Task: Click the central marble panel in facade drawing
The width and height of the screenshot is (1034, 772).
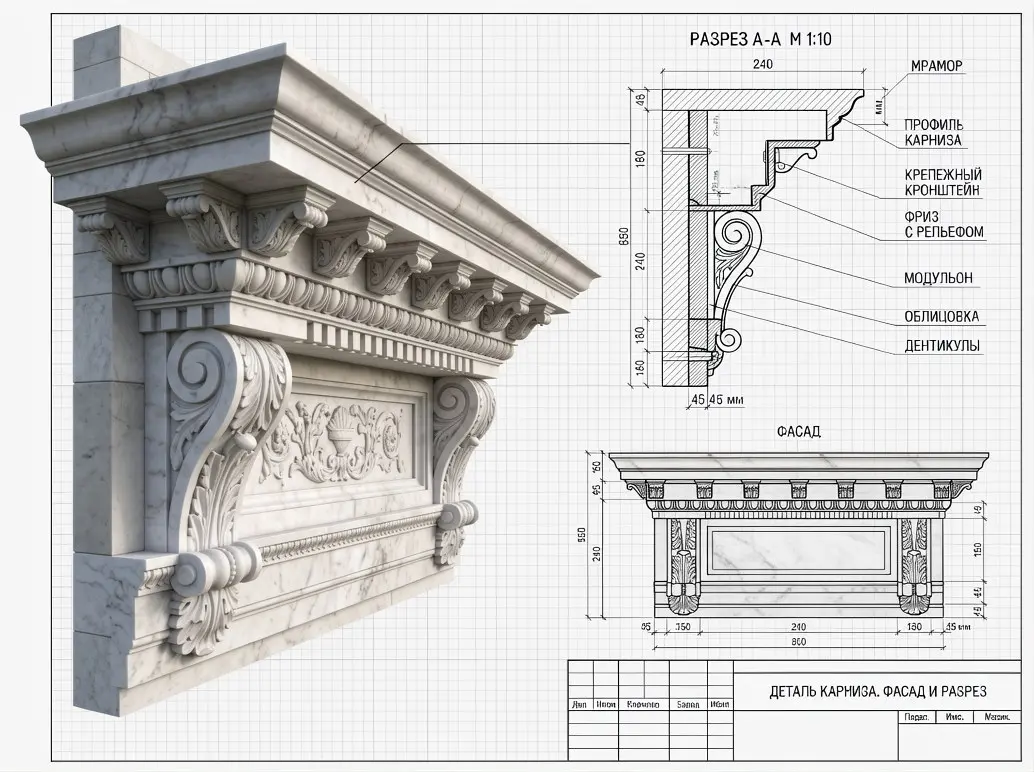Action: coord(798,549)
